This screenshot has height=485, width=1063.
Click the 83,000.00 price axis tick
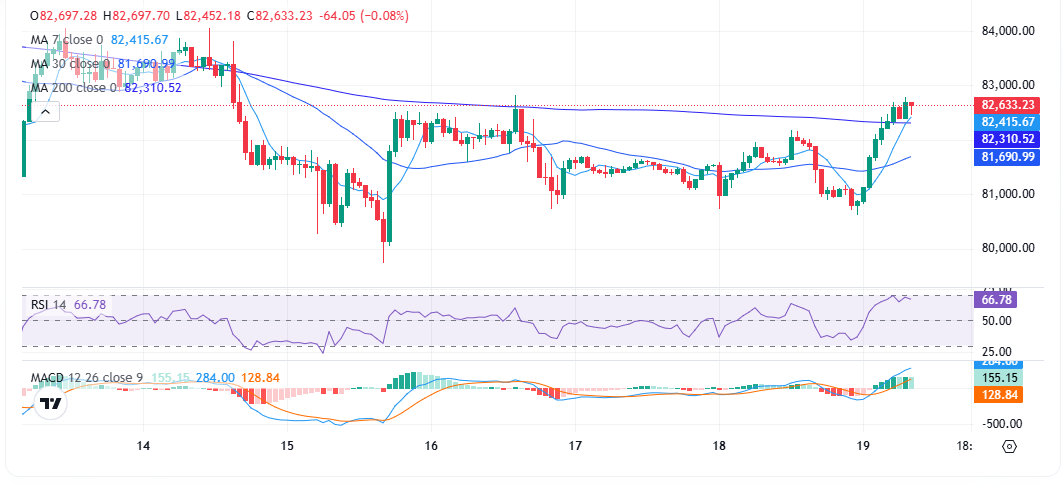[1007, 85]
